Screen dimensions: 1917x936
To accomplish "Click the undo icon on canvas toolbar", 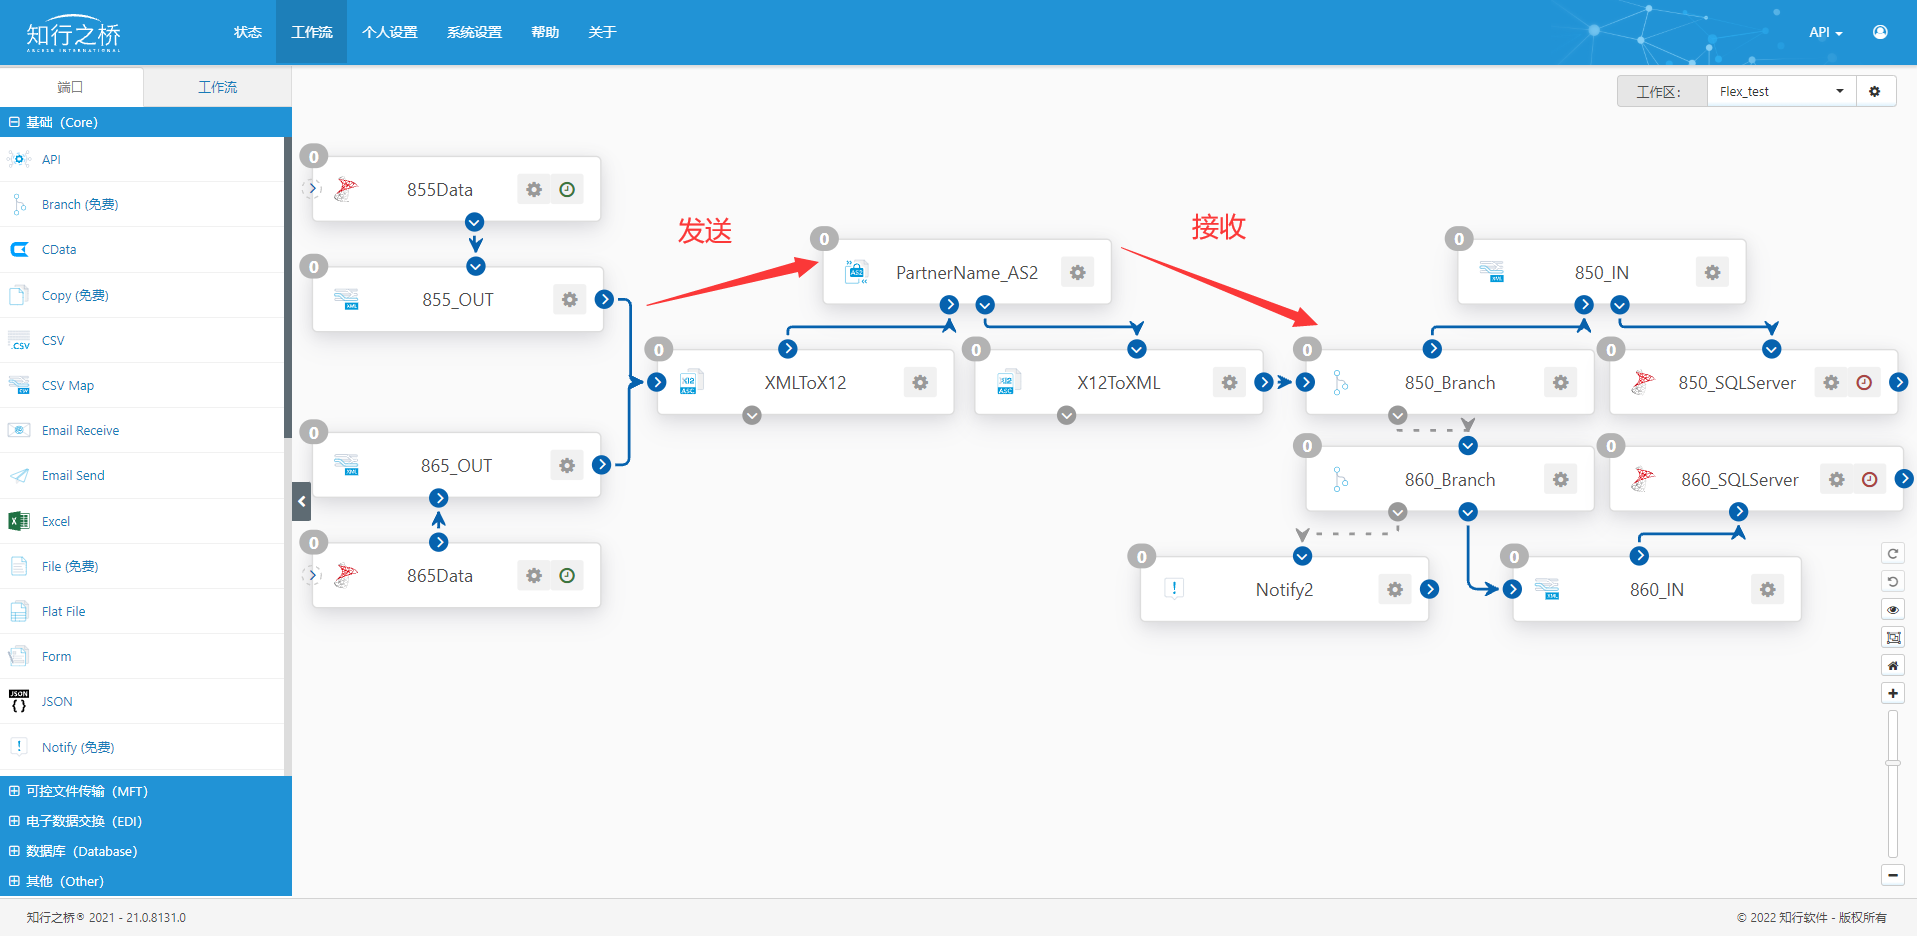I will 1893,581.
